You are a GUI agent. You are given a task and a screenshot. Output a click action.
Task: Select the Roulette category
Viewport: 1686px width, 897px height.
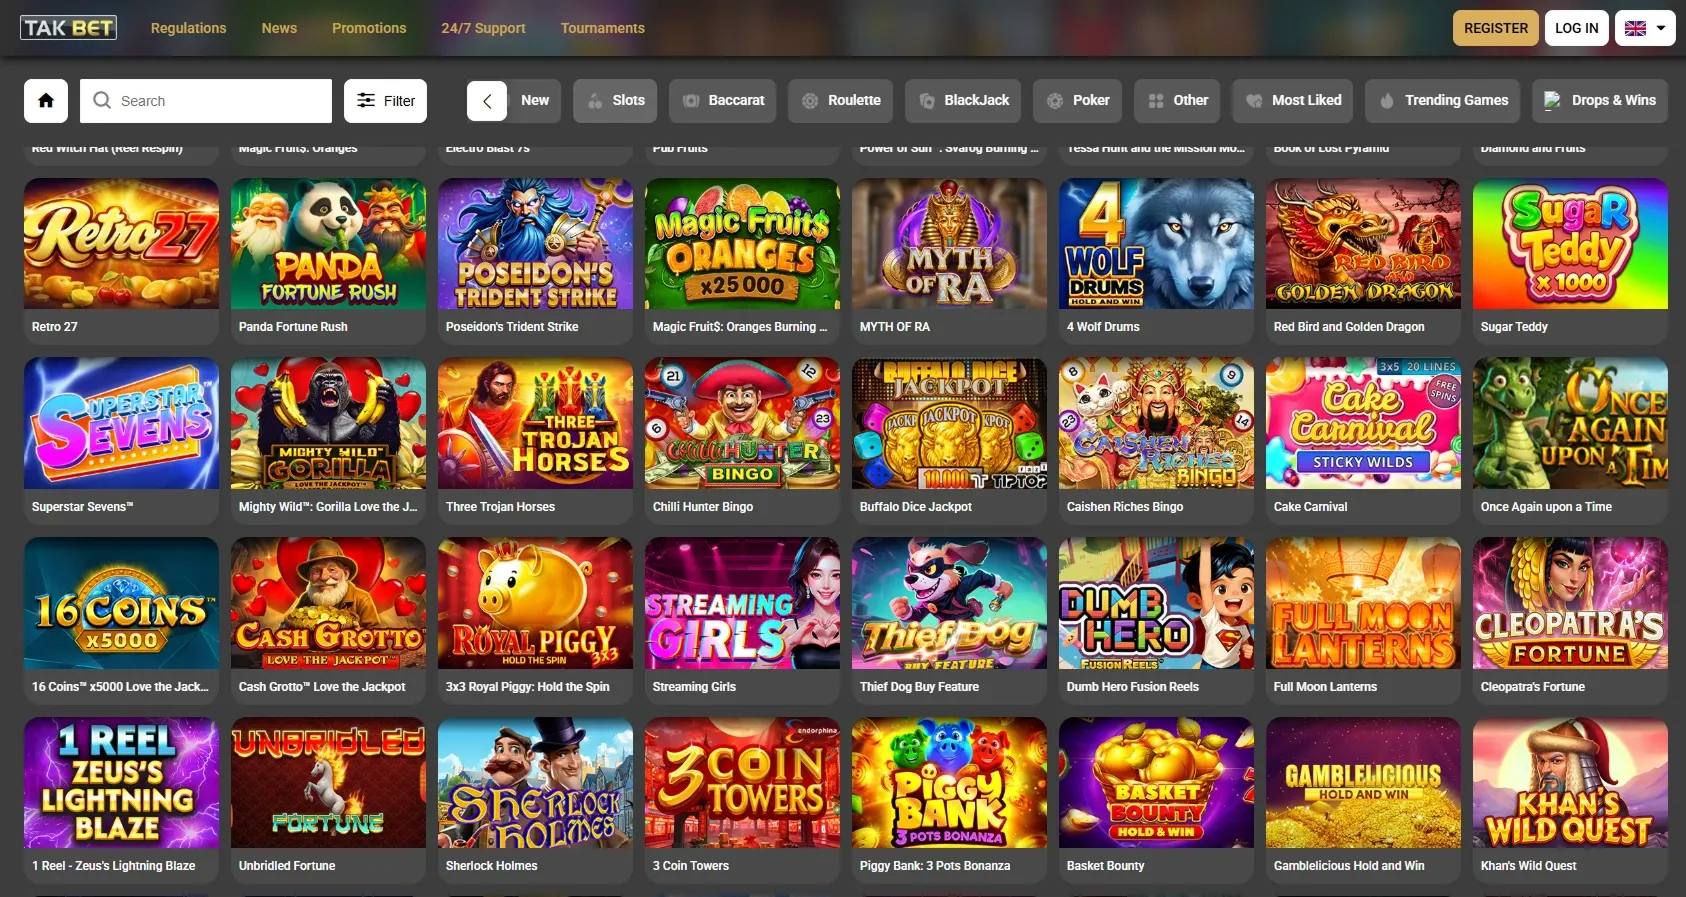tap(840, 101)
